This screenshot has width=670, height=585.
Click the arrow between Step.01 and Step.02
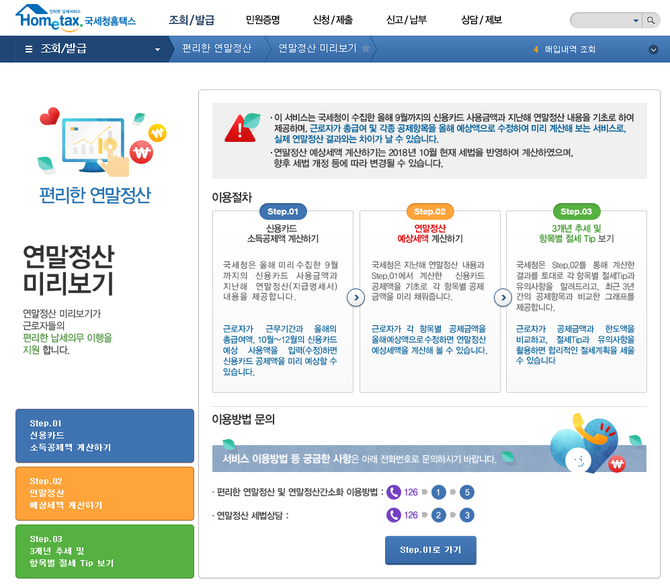click(x=354, y=297)
